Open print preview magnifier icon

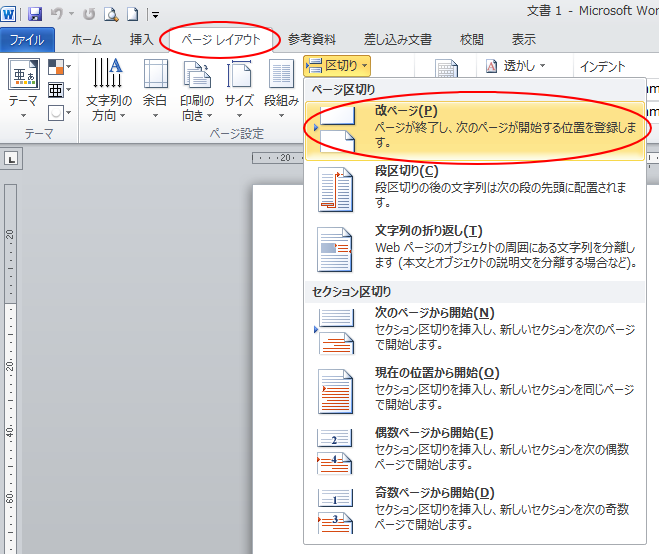(111, 14)
